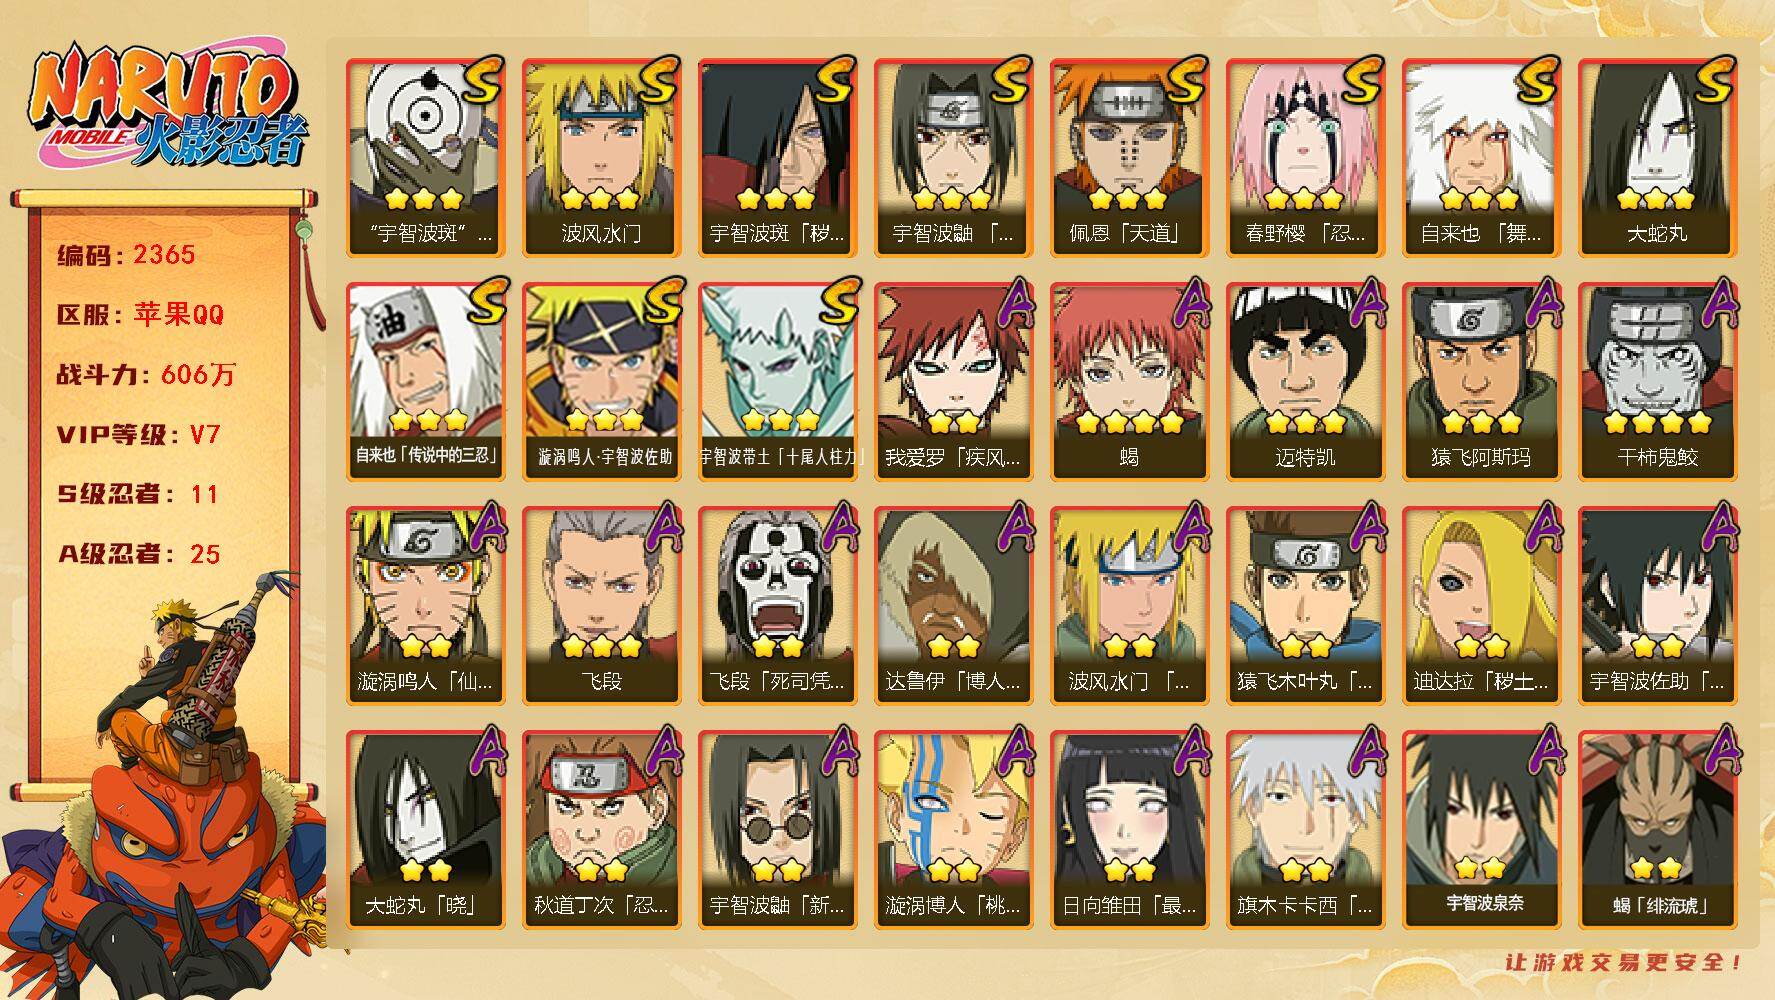This screenshot has height=1000, width=1775.
Task: Select the 迈特凯 A-rank card
Action: coord(1305,382)
